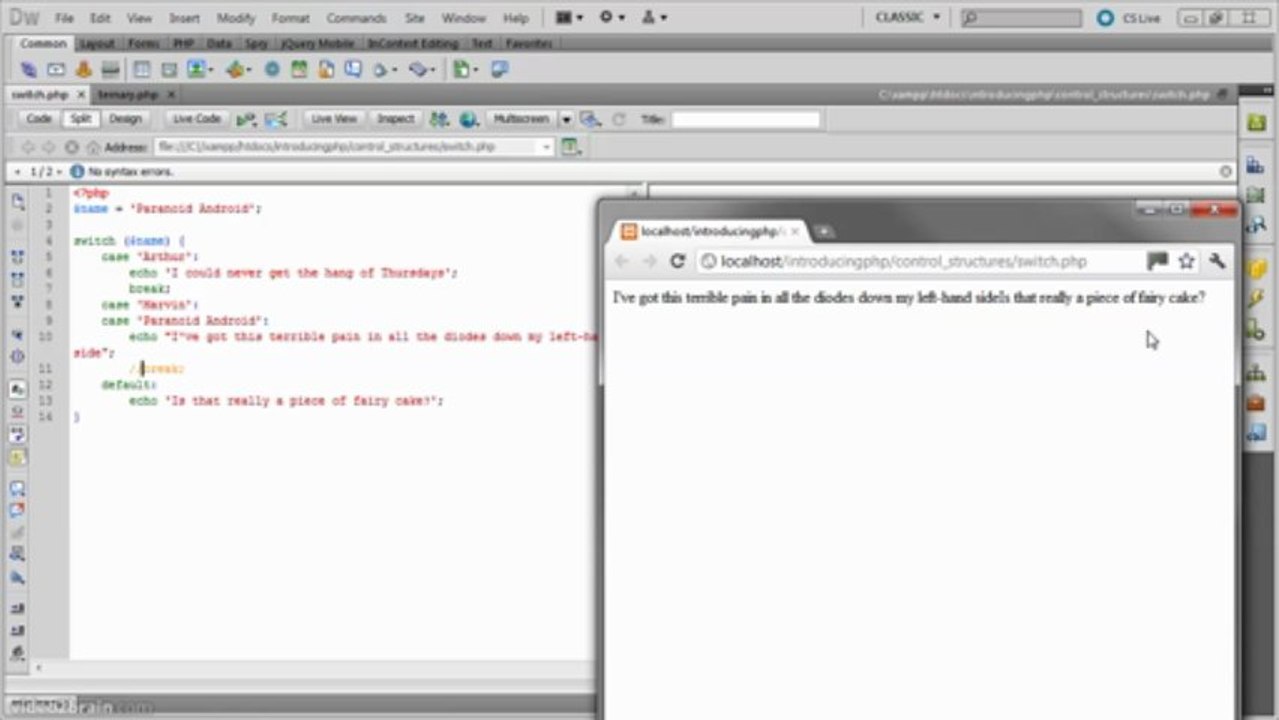Switch to Code view

click(x=39, y=119)
